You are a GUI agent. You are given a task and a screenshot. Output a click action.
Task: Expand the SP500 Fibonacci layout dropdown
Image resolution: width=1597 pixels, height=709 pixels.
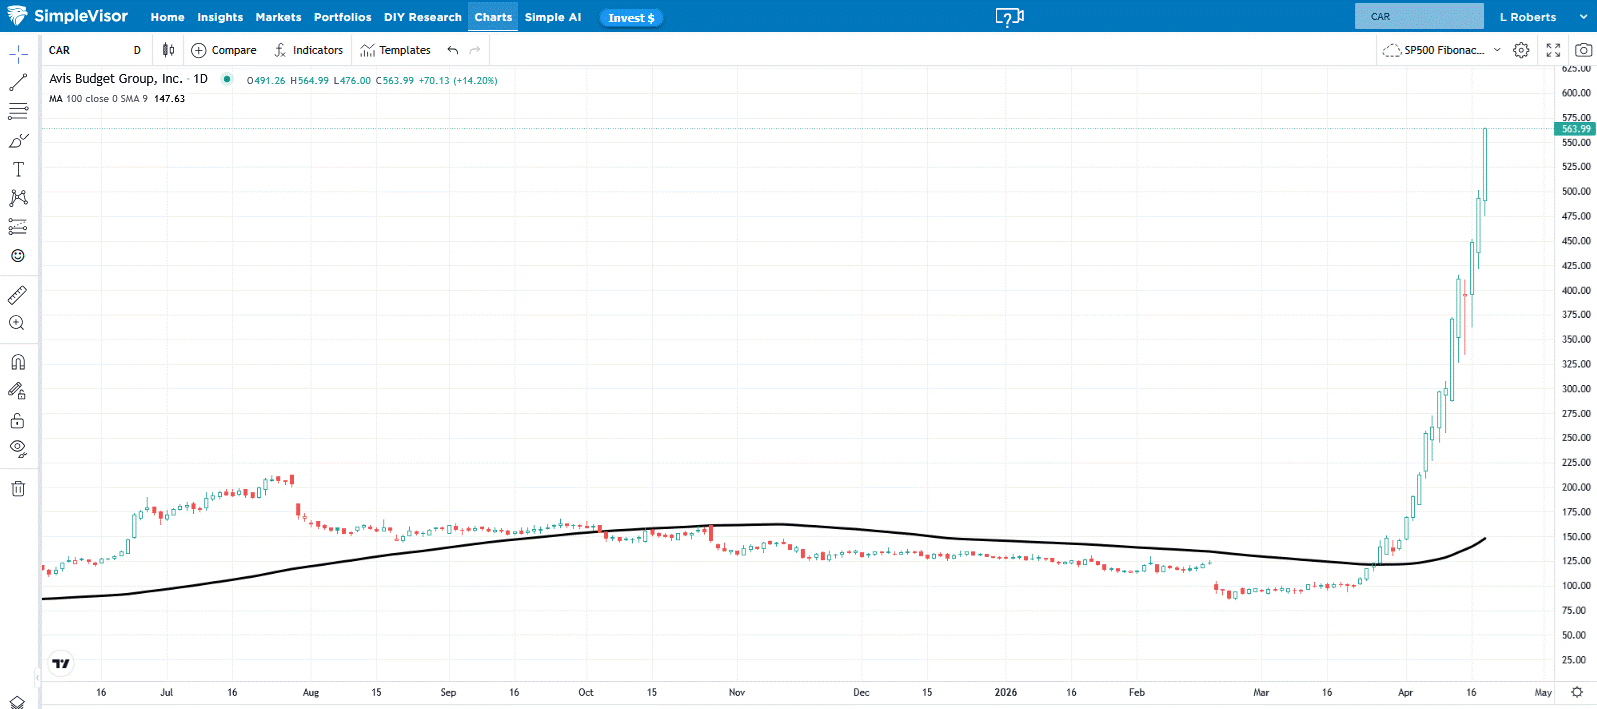[x=1497, y=50]
